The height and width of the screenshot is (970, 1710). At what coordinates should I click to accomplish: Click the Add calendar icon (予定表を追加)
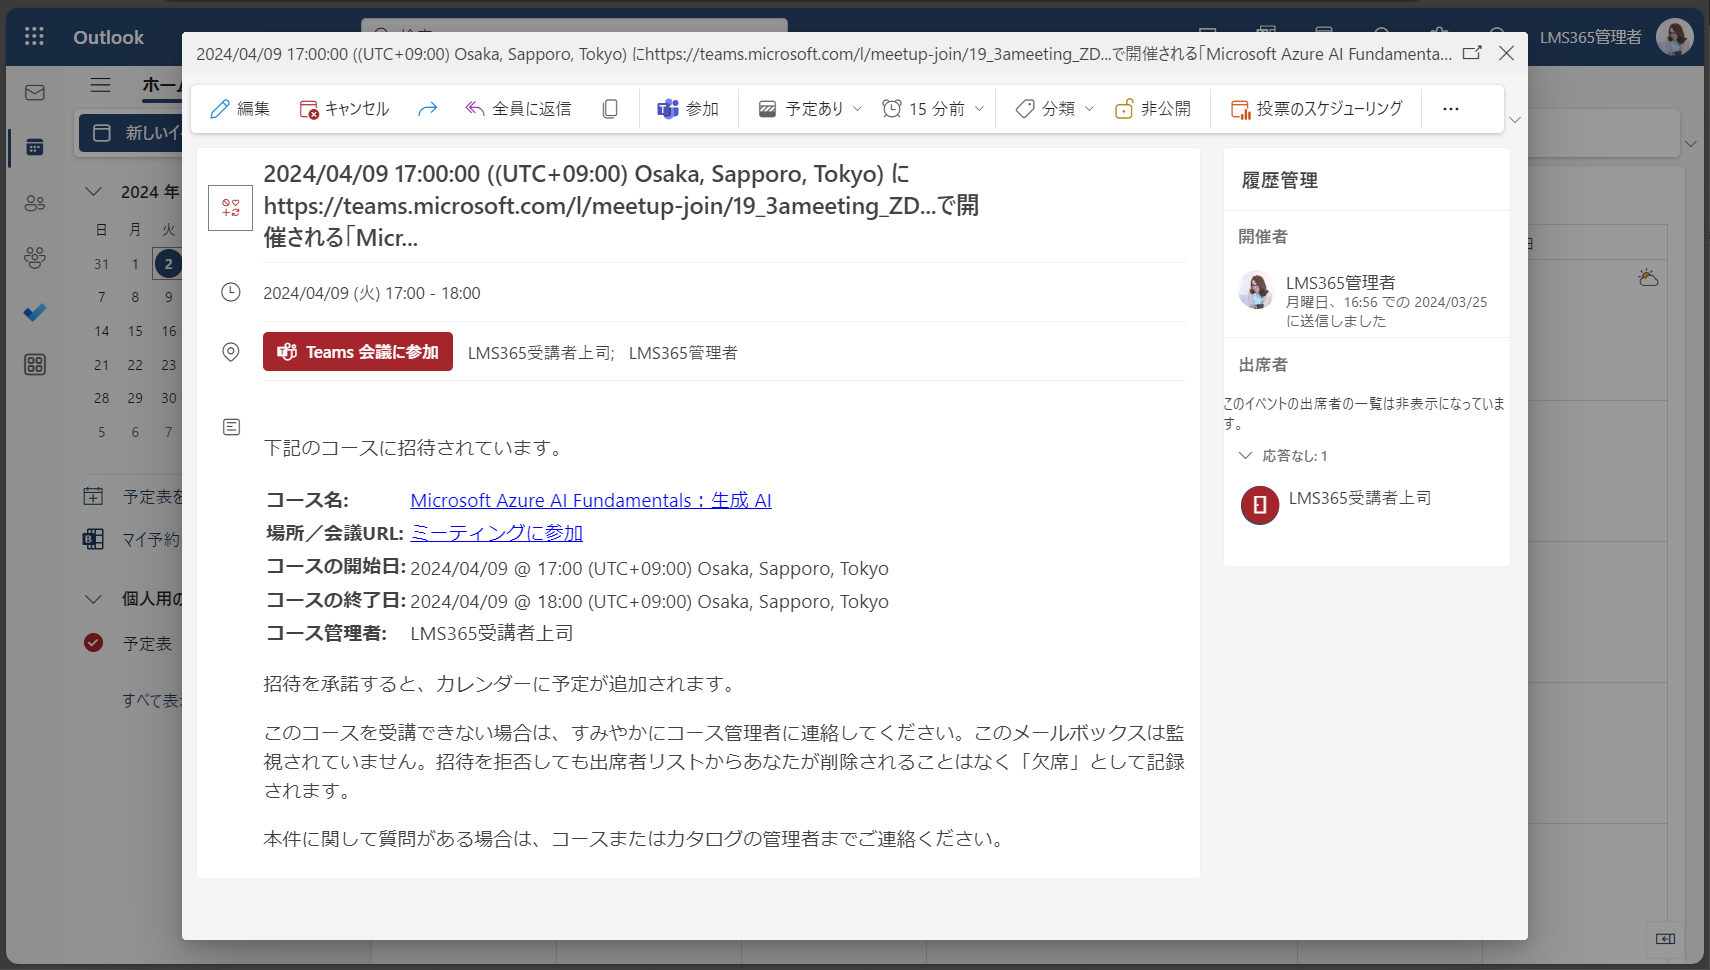[x=93, y=496]
